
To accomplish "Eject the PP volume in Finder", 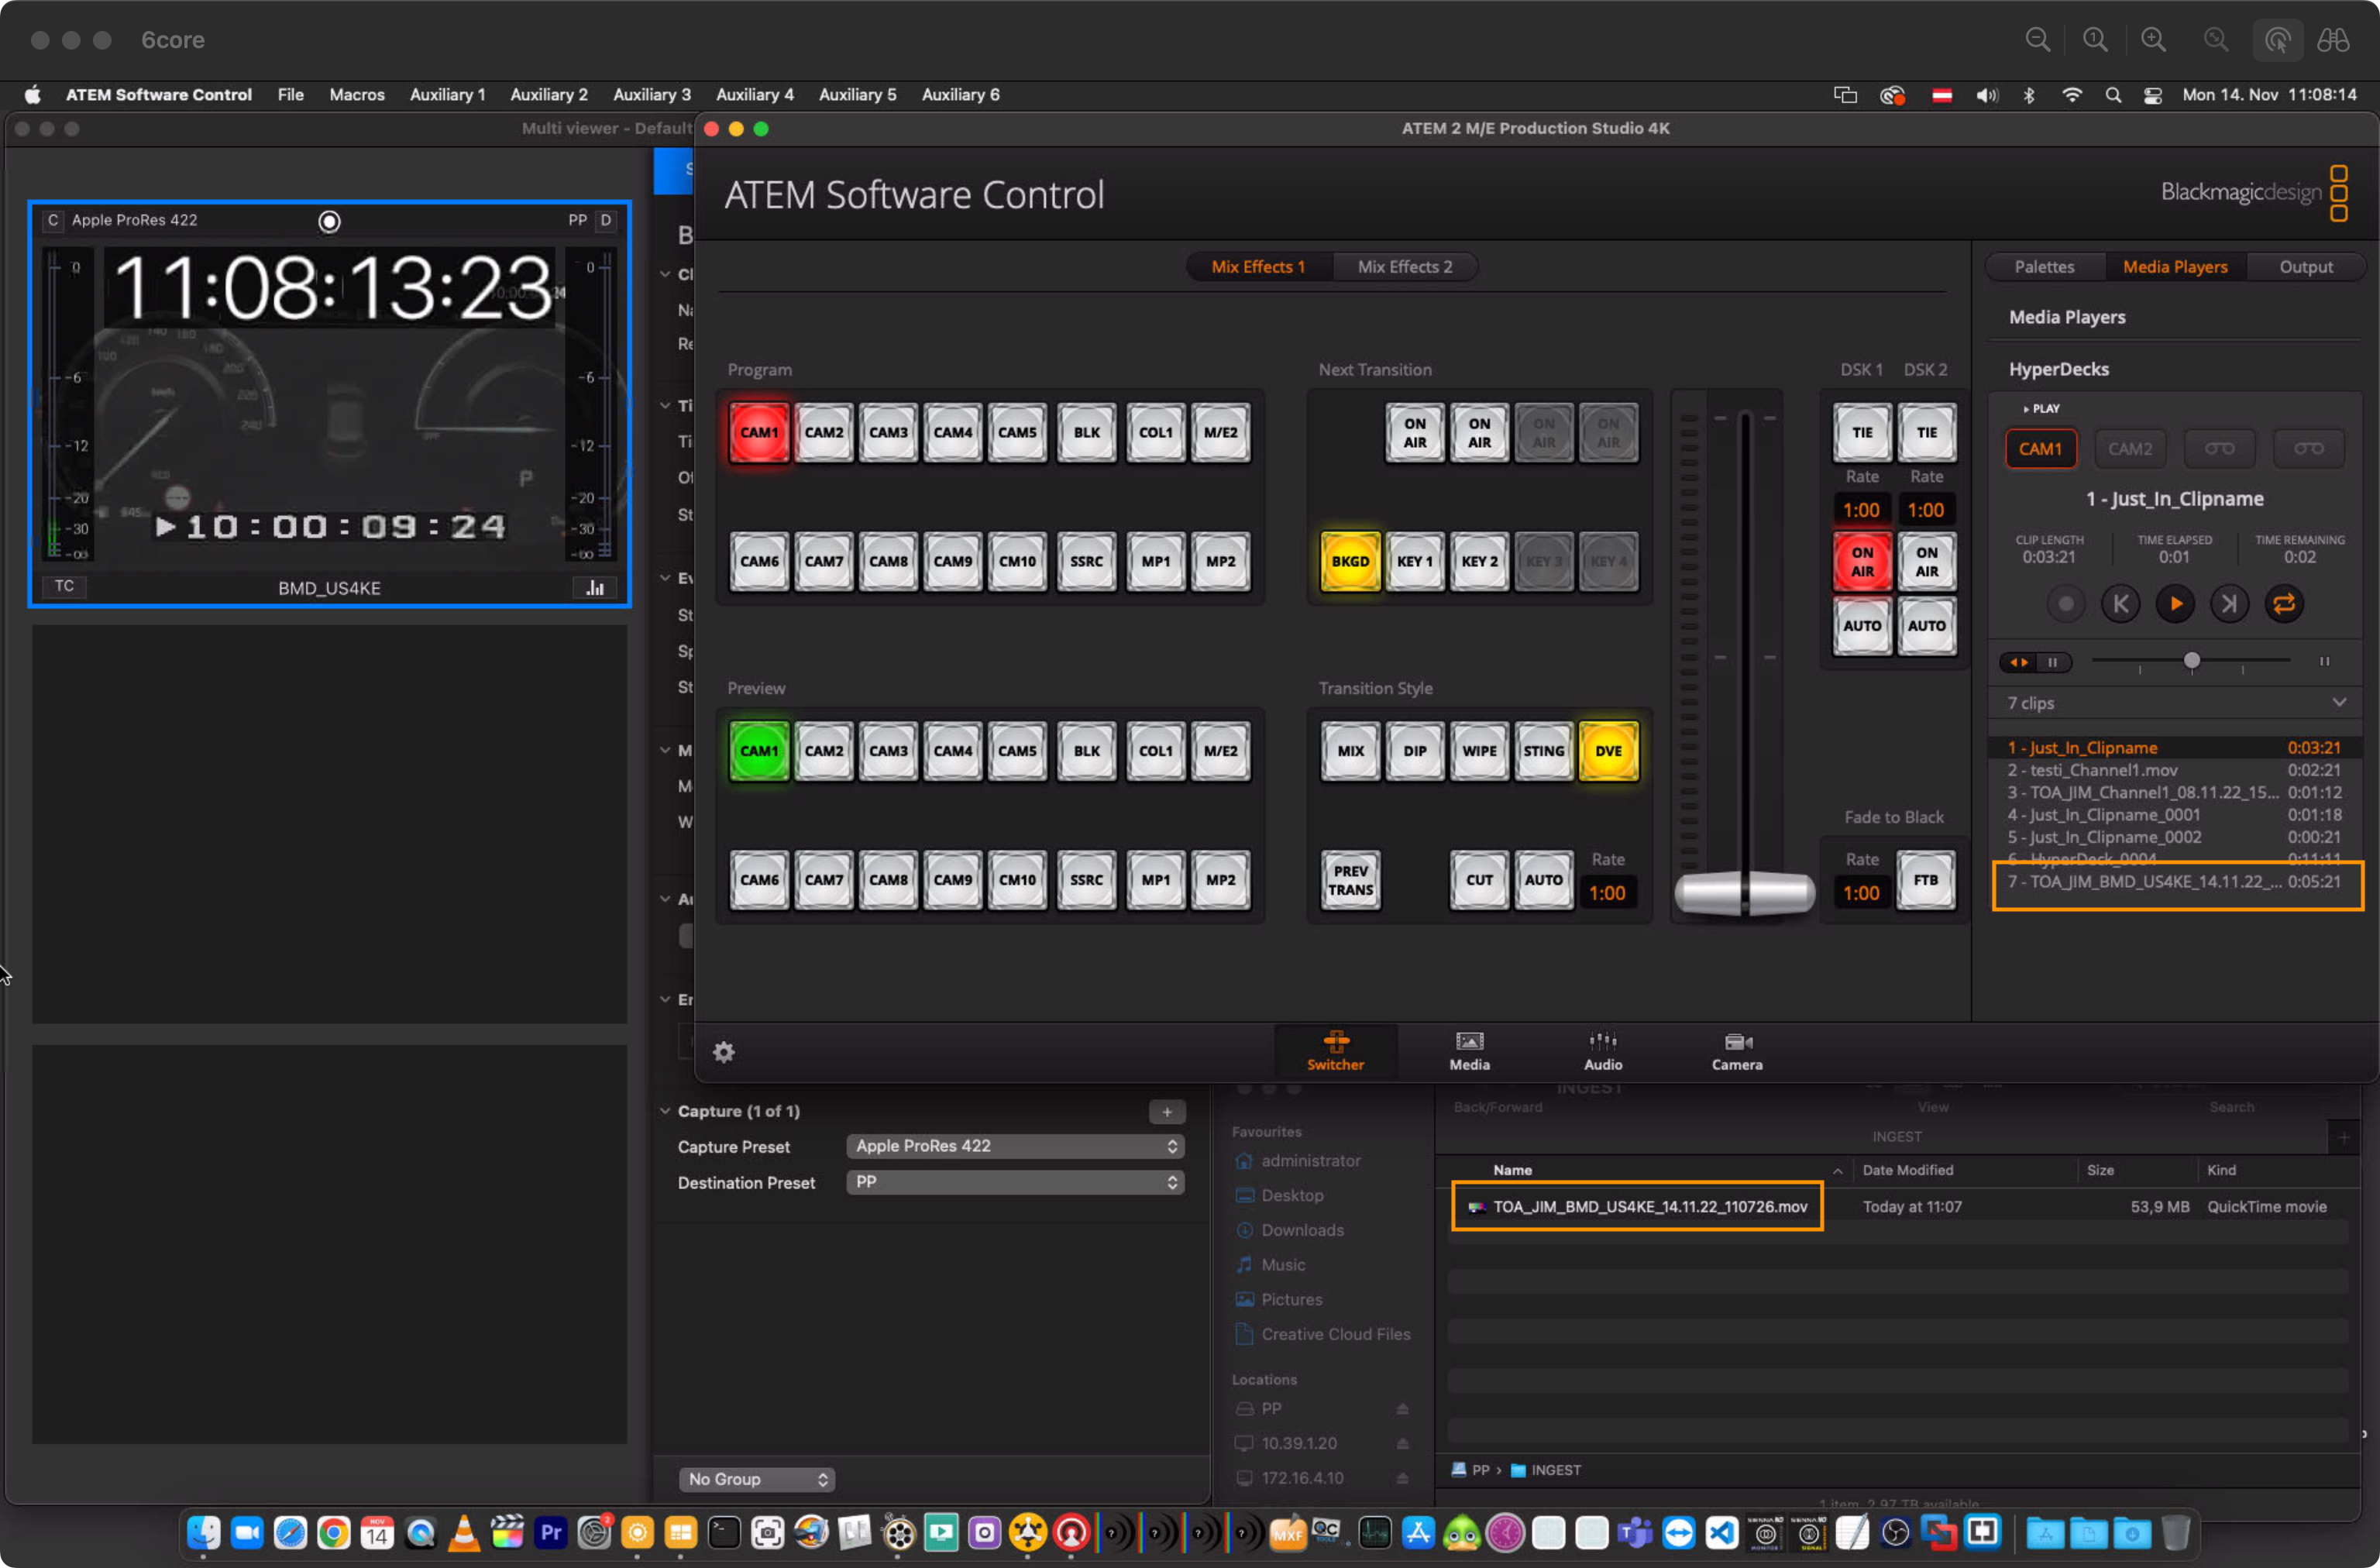I will pyautogui.click(x=1402, y=1408).
